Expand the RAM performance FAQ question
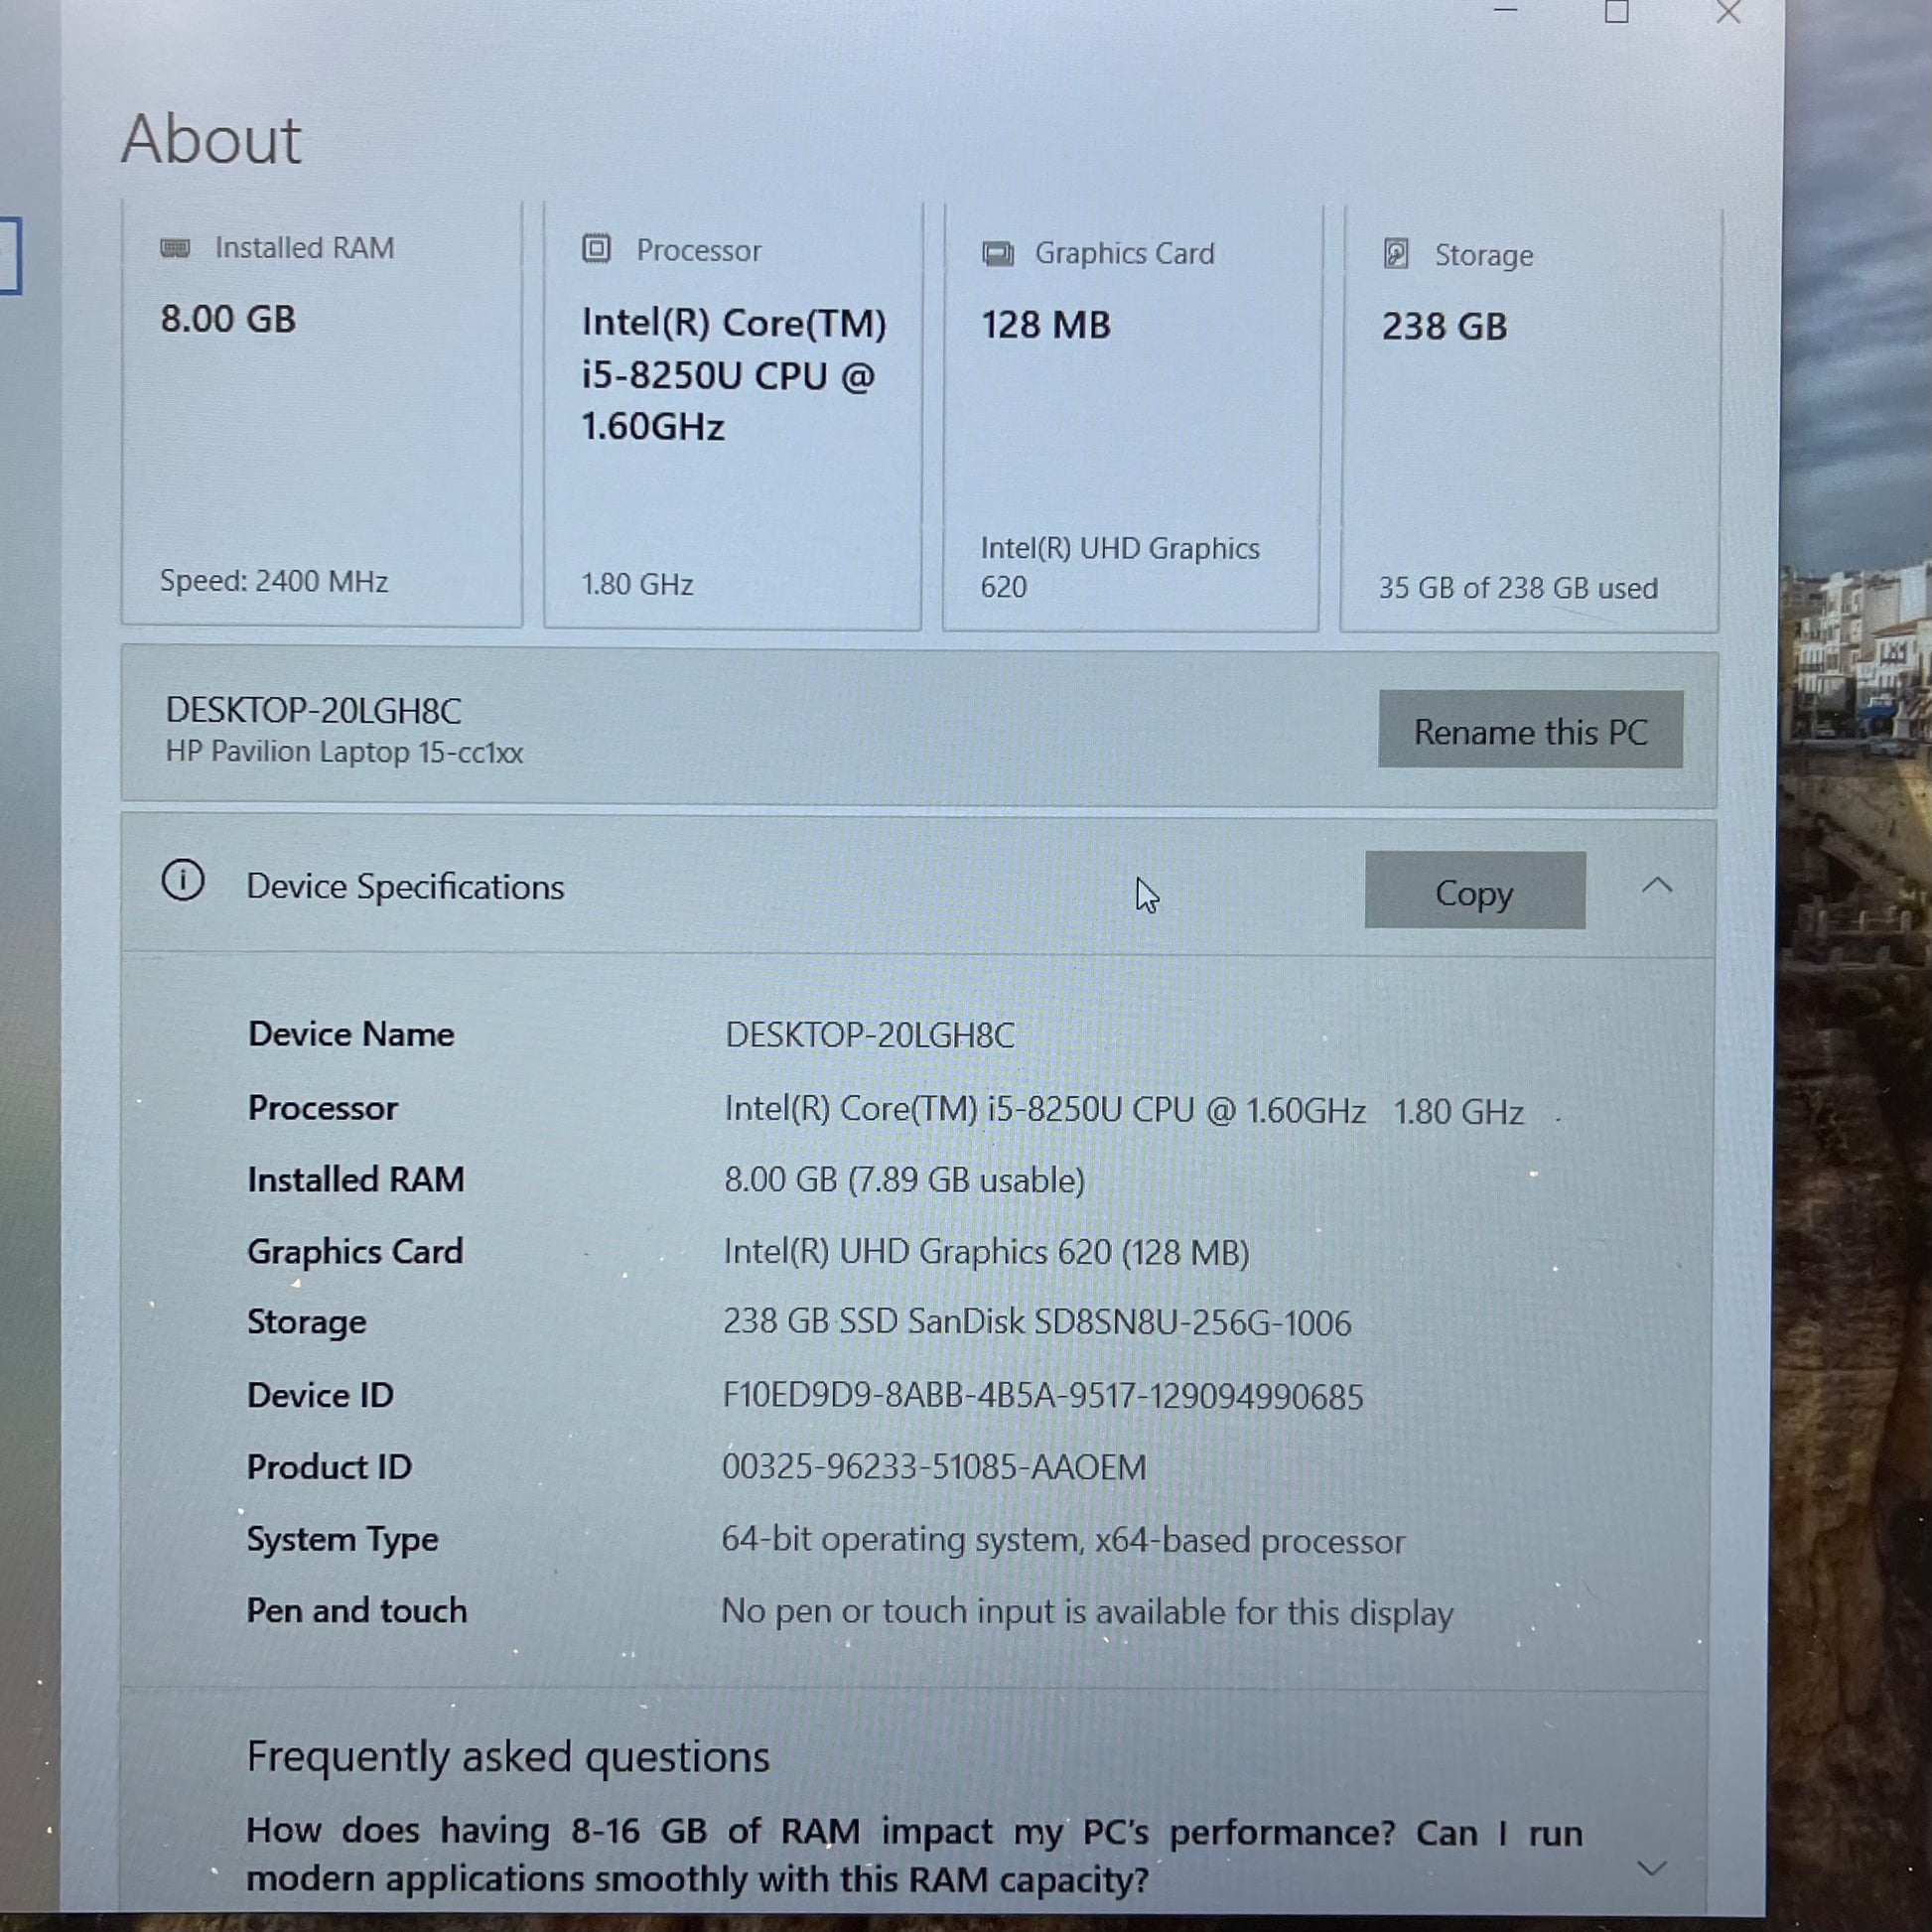The width and height of the screenshot is (1932, 1932). (1652, 1868)
